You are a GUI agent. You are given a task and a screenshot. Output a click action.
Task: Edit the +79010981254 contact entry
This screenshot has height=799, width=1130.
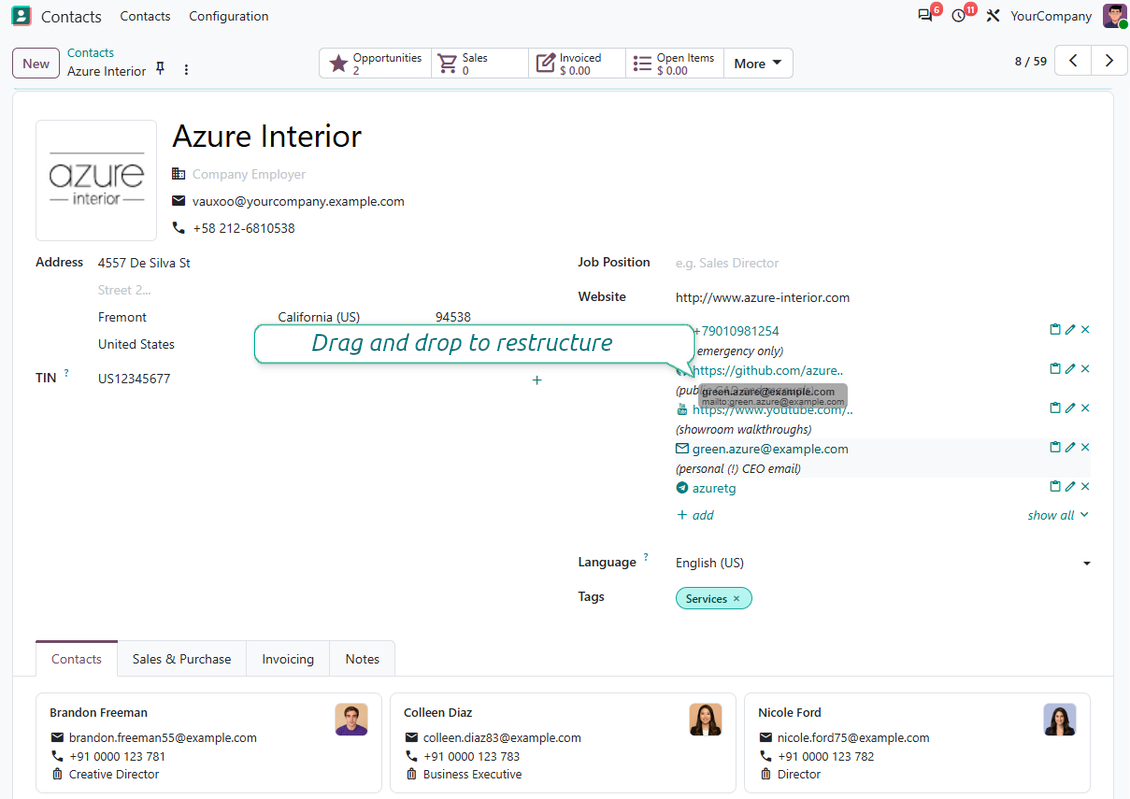tap(1070, 329)
